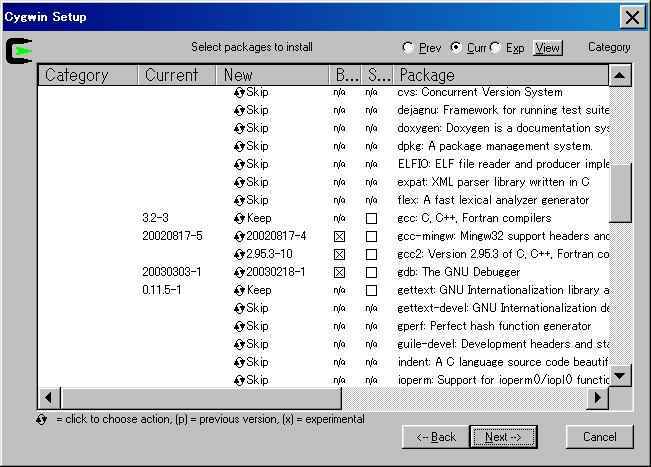651x467 pixels.
Task: Close the Cygwin Setup window
Action: point(632,17)
